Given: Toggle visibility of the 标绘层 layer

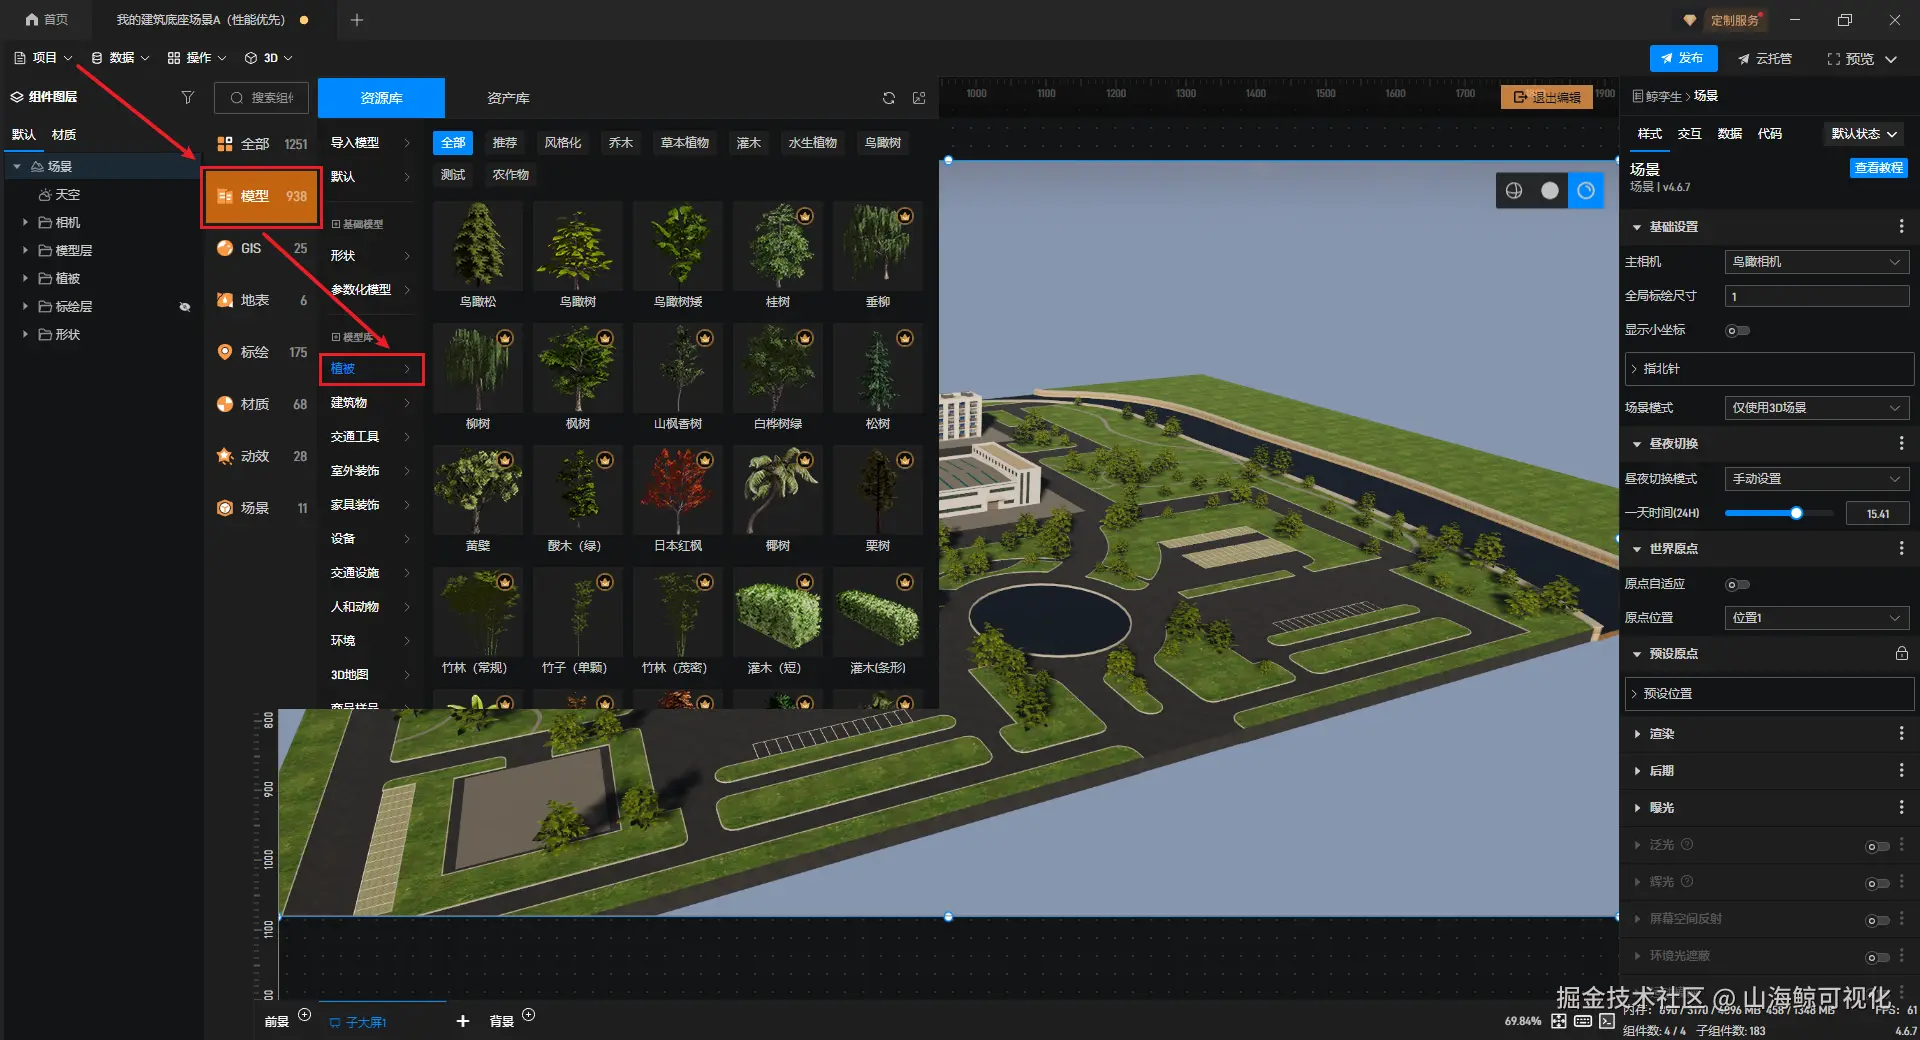Looking at the screenshot, I should point(184,307).
